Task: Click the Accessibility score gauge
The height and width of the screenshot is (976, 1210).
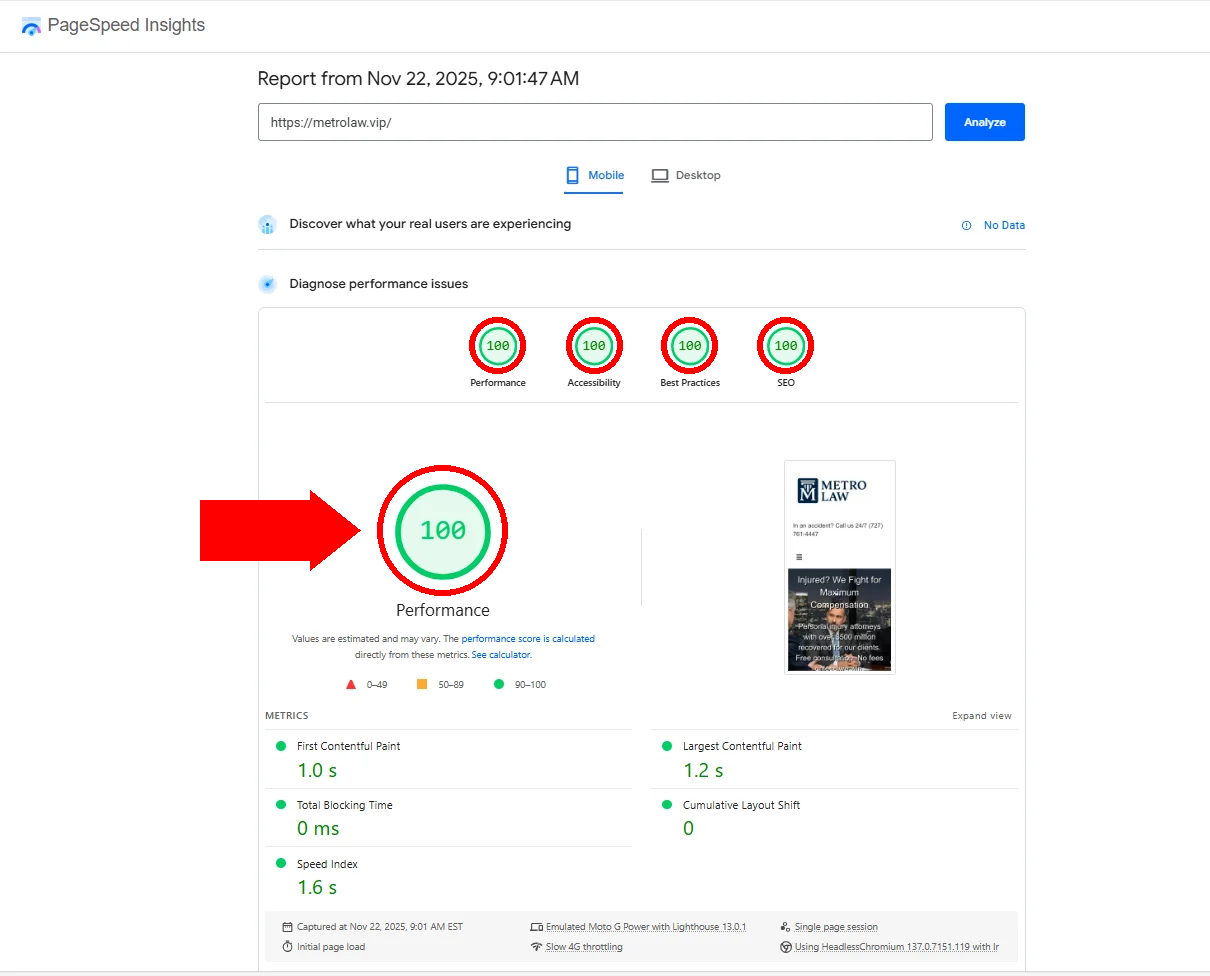Action: pos(594,346)
